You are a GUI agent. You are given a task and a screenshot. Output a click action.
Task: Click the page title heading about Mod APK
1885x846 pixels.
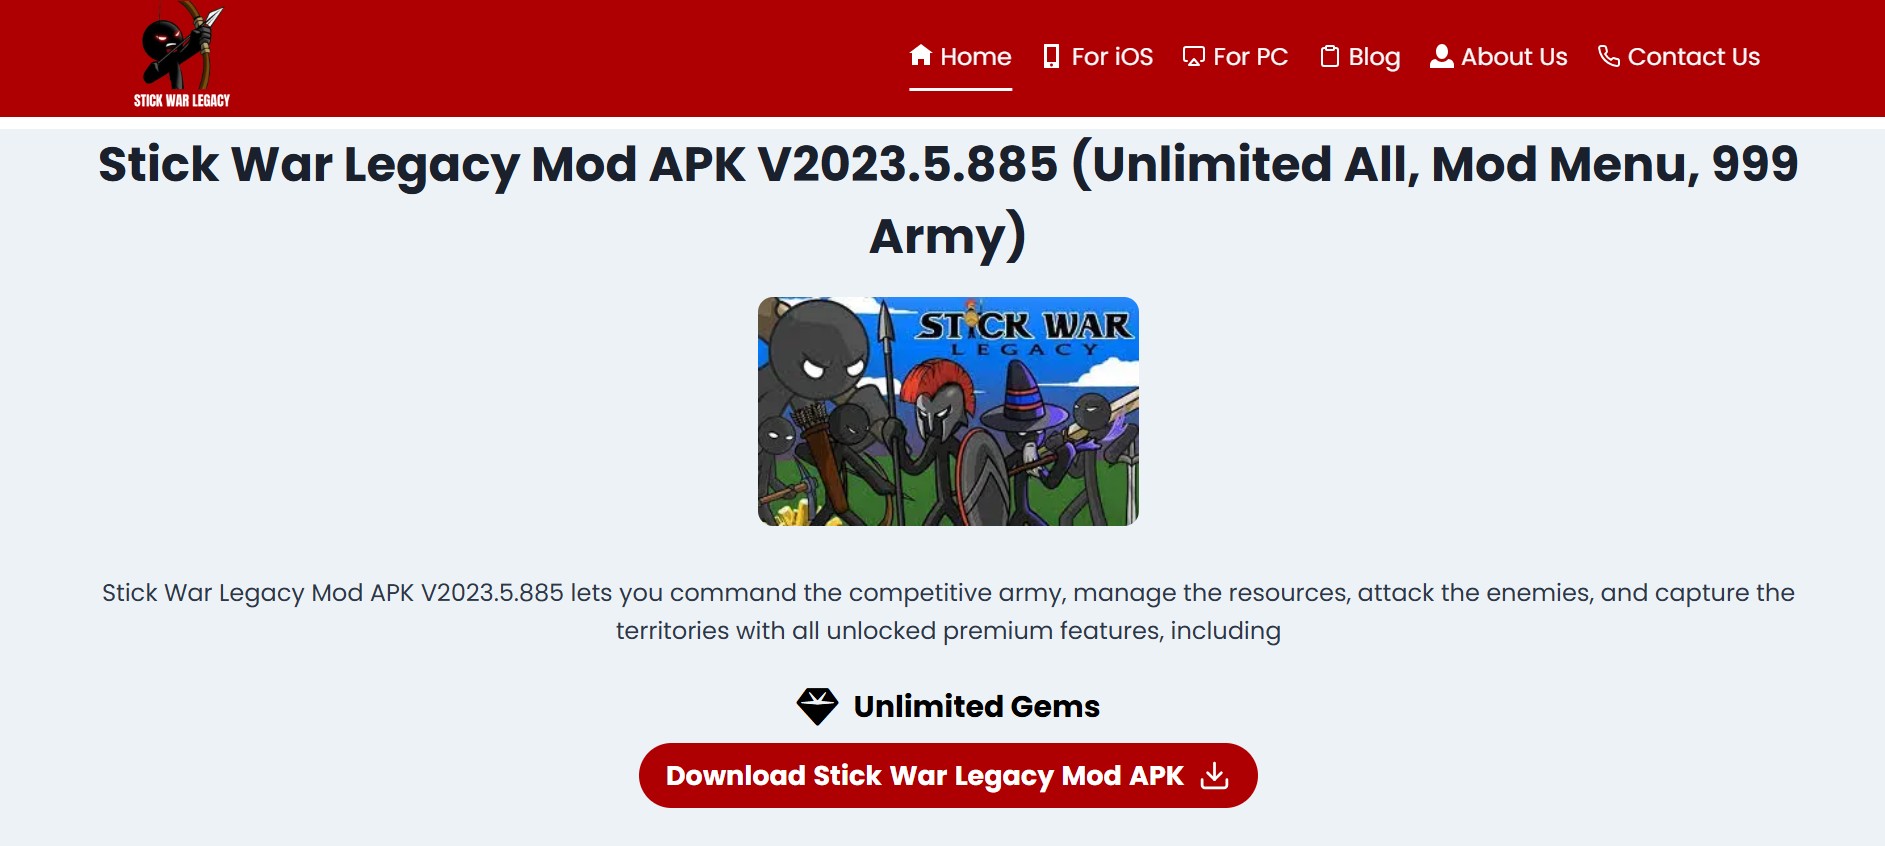[948, 200]
